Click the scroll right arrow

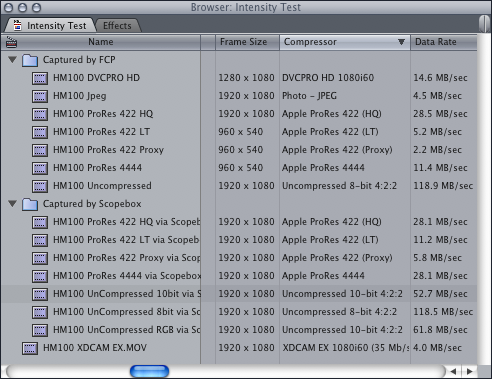pos(470,371)
